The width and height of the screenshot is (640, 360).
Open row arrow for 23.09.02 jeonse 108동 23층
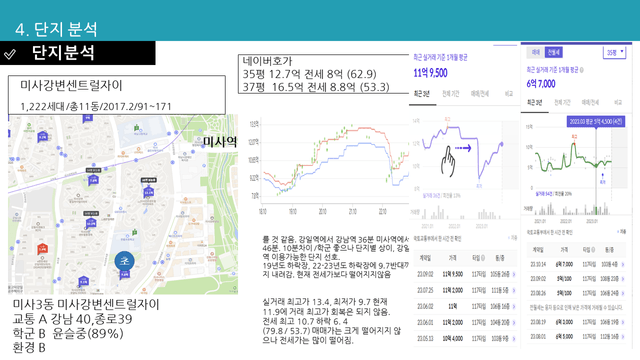point(623,279)
